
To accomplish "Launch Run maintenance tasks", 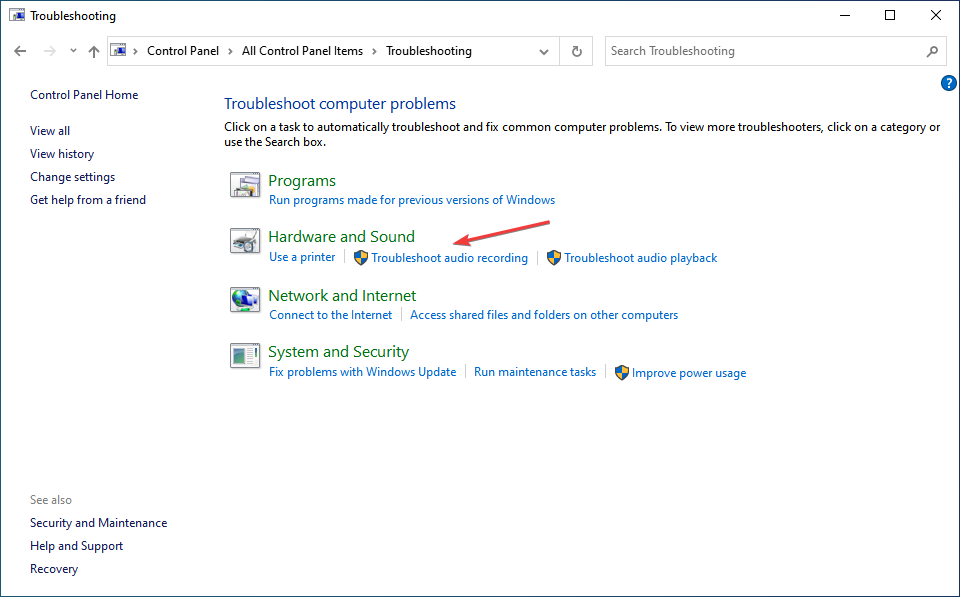I will click(x=535, y=372).
